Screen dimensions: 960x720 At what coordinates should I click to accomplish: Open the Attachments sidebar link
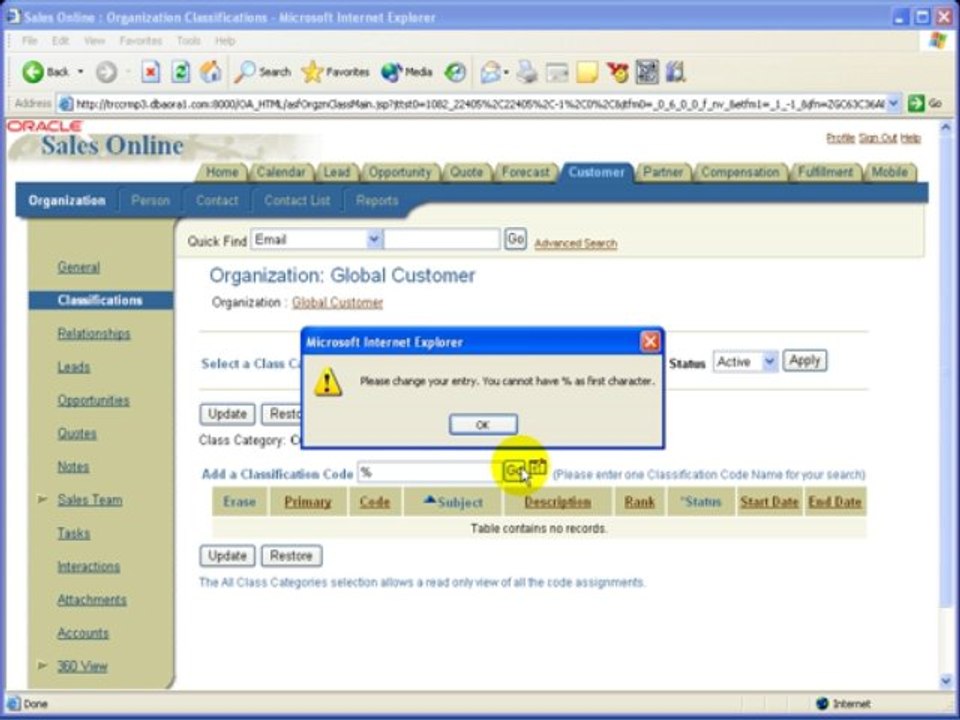pos(92,600)
